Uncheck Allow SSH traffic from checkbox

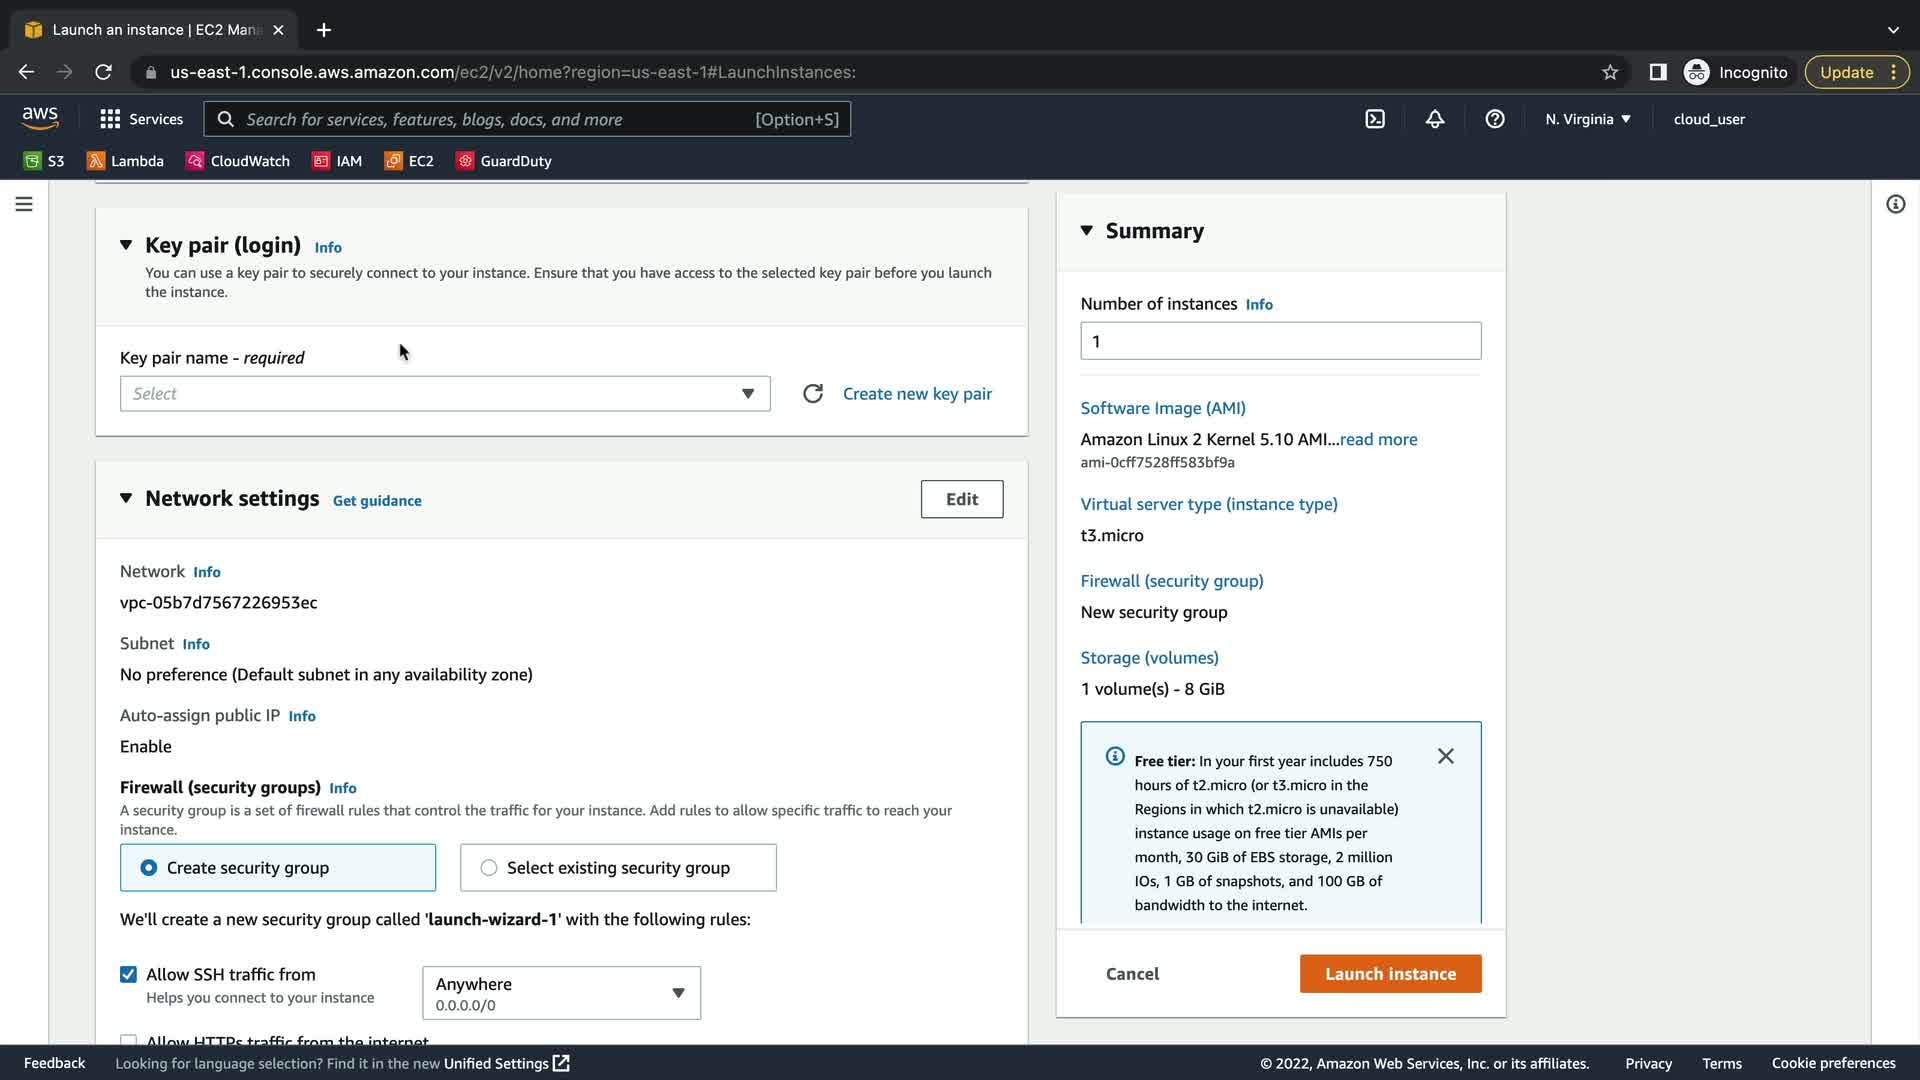pos(128,974)
